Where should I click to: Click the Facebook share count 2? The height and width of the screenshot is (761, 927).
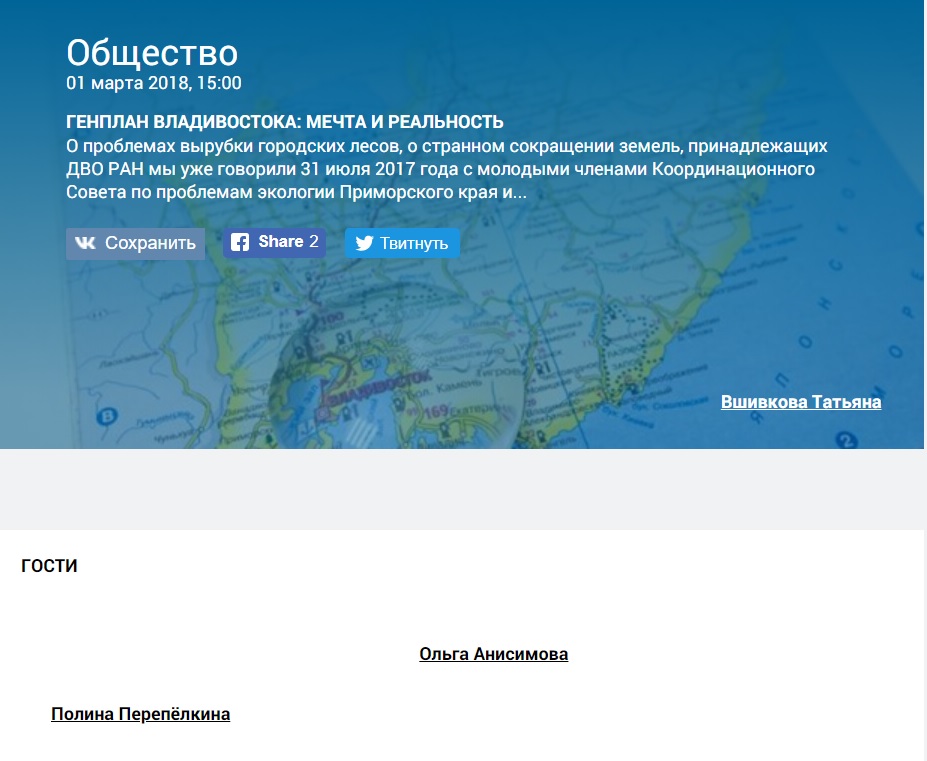pos(313,242)
